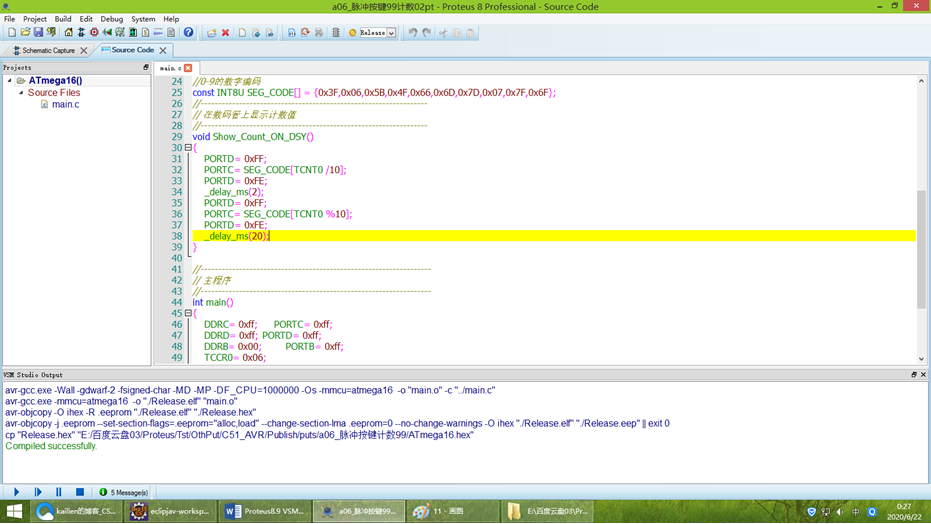931x524 pixels.
Task: Select main.c in the project tree
Action: pyautogui.click(x=65, y=104)
